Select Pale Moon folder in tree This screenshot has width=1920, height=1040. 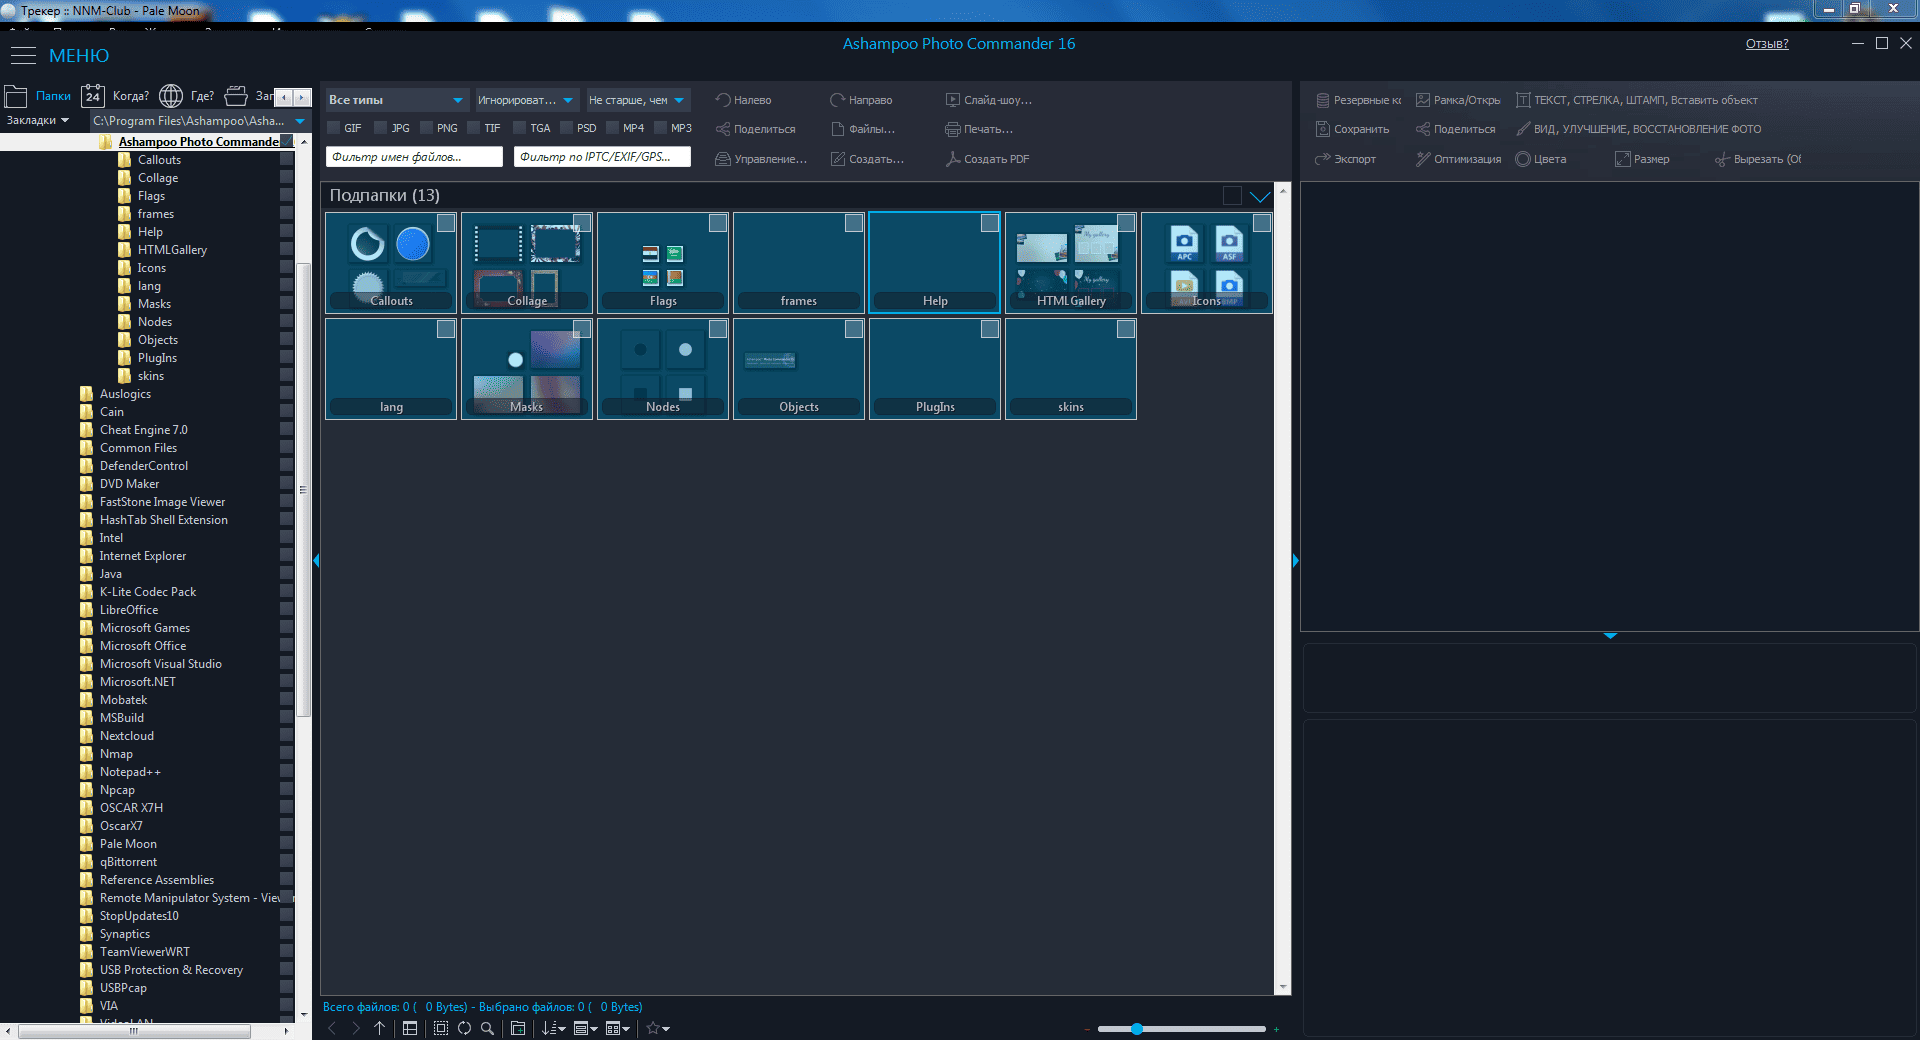pos(128,844)
